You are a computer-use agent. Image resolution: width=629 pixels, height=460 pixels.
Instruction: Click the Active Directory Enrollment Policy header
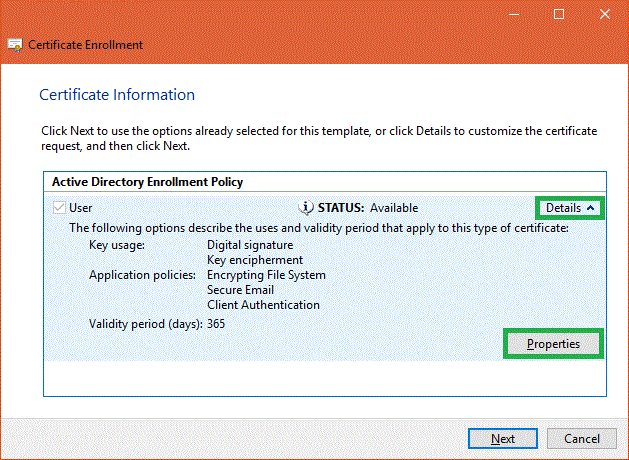pyautogui.click(x=147, y=182)
